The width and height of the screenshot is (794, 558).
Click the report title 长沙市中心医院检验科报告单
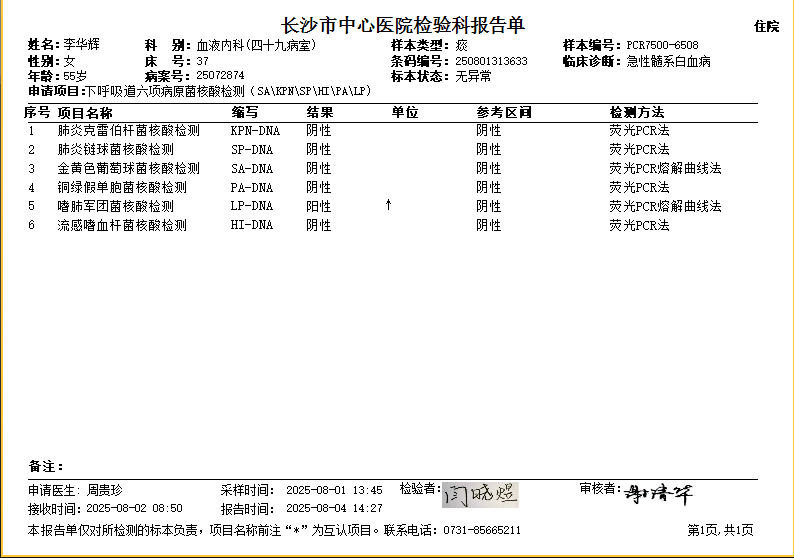click(403, 25)
